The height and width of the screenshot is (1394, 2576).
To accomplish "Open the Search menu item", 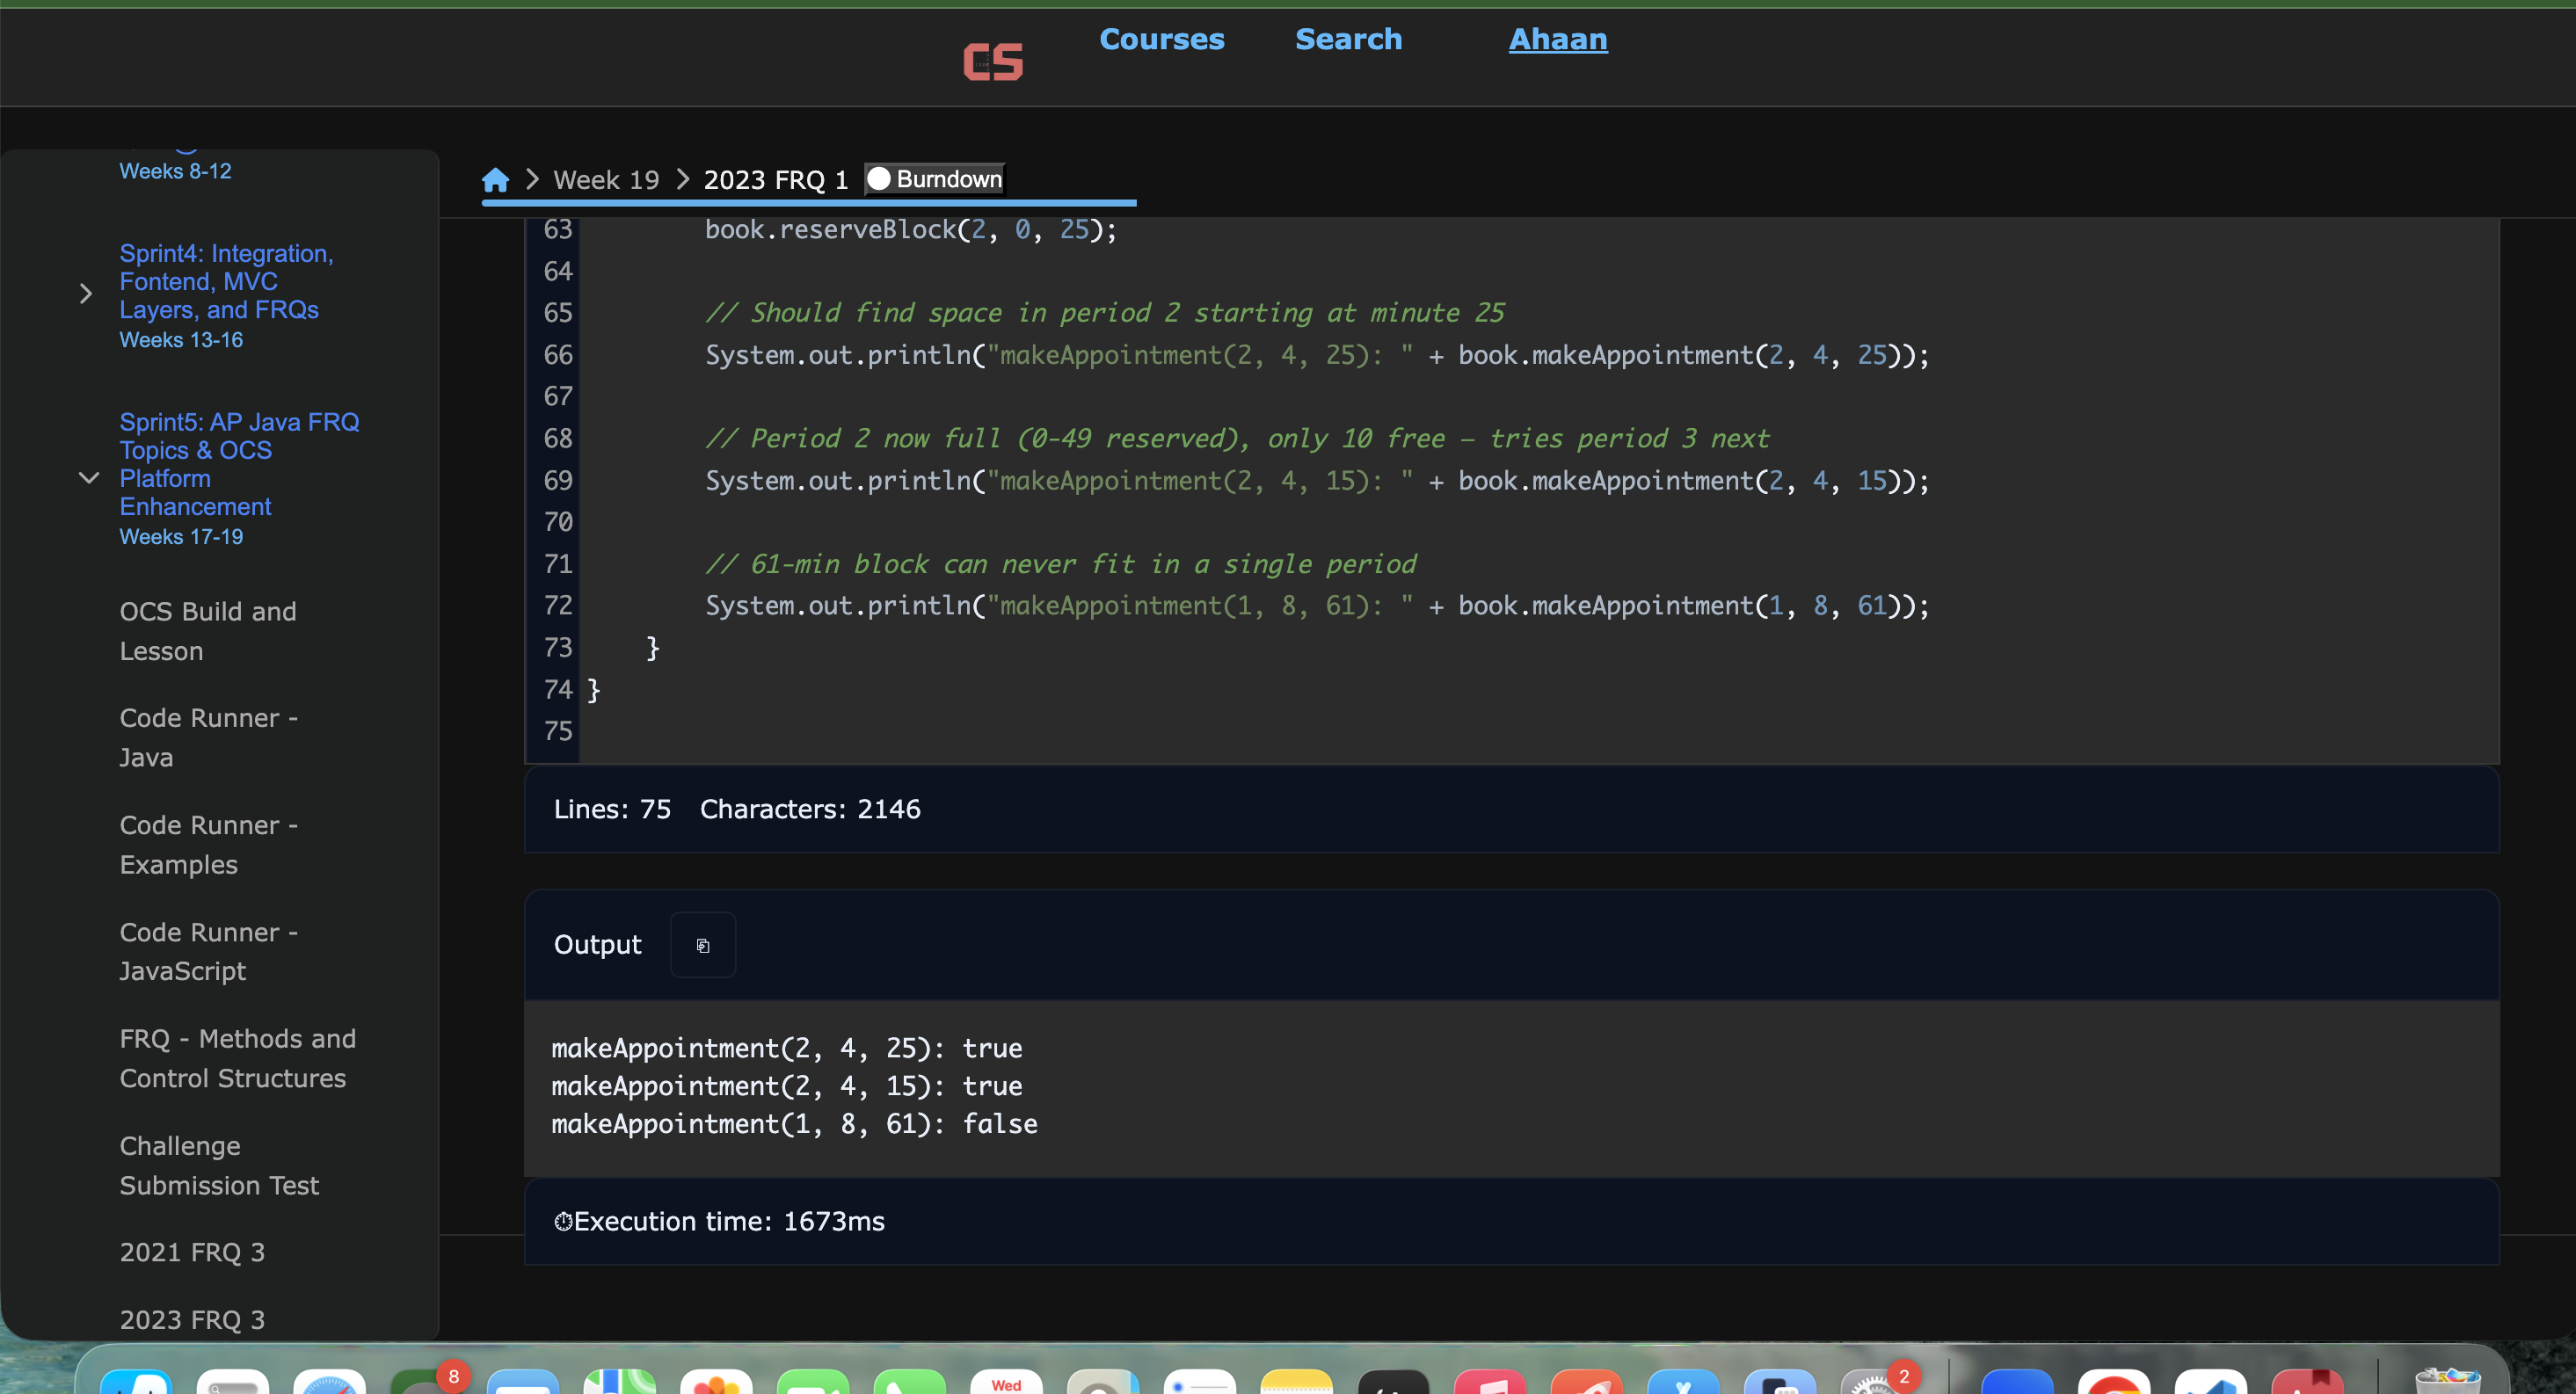I will pos(1348,39).
